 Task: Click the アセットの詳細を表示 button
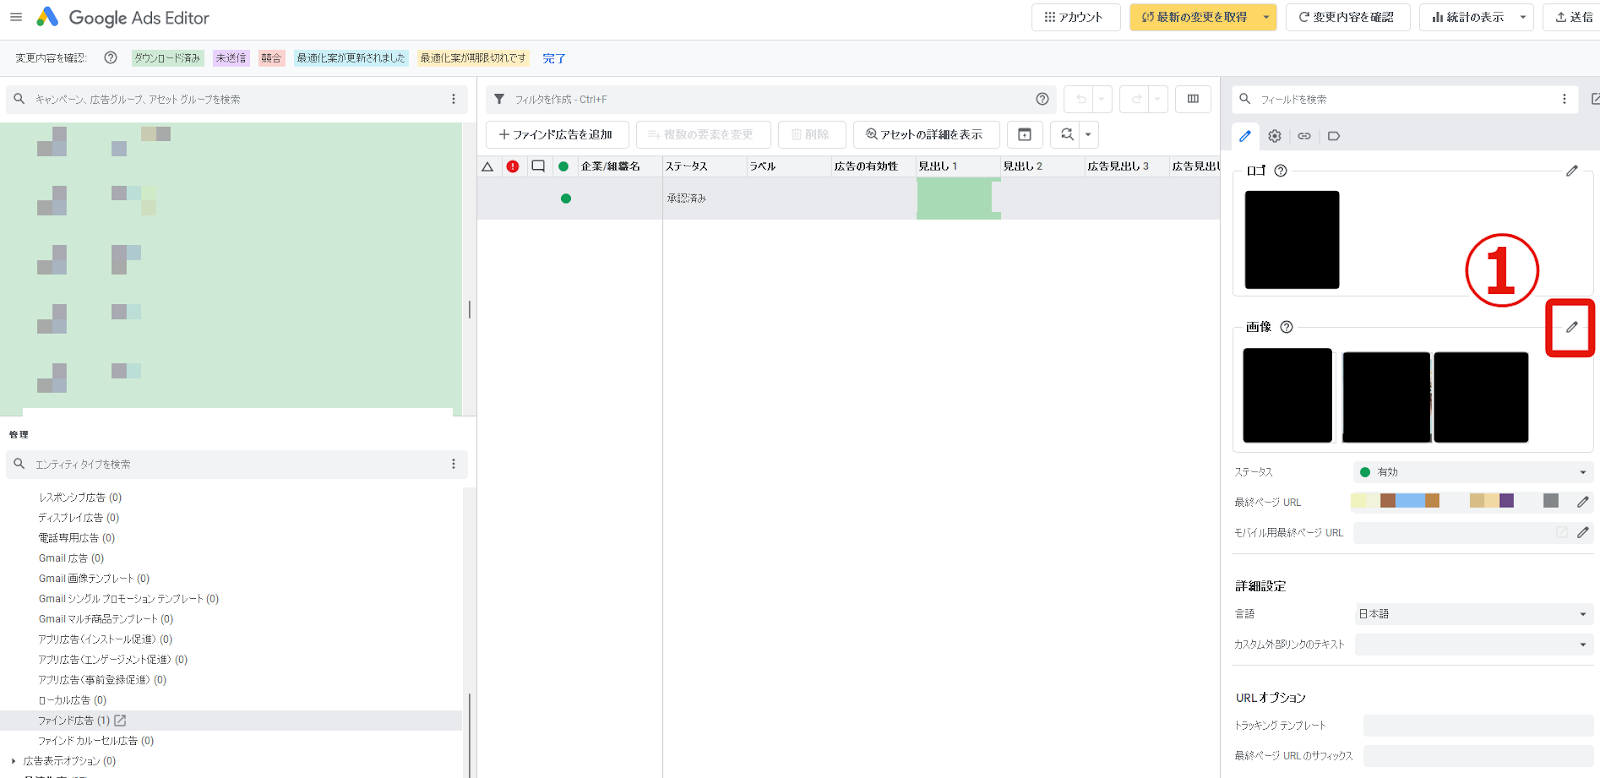[x=925, y=134]
